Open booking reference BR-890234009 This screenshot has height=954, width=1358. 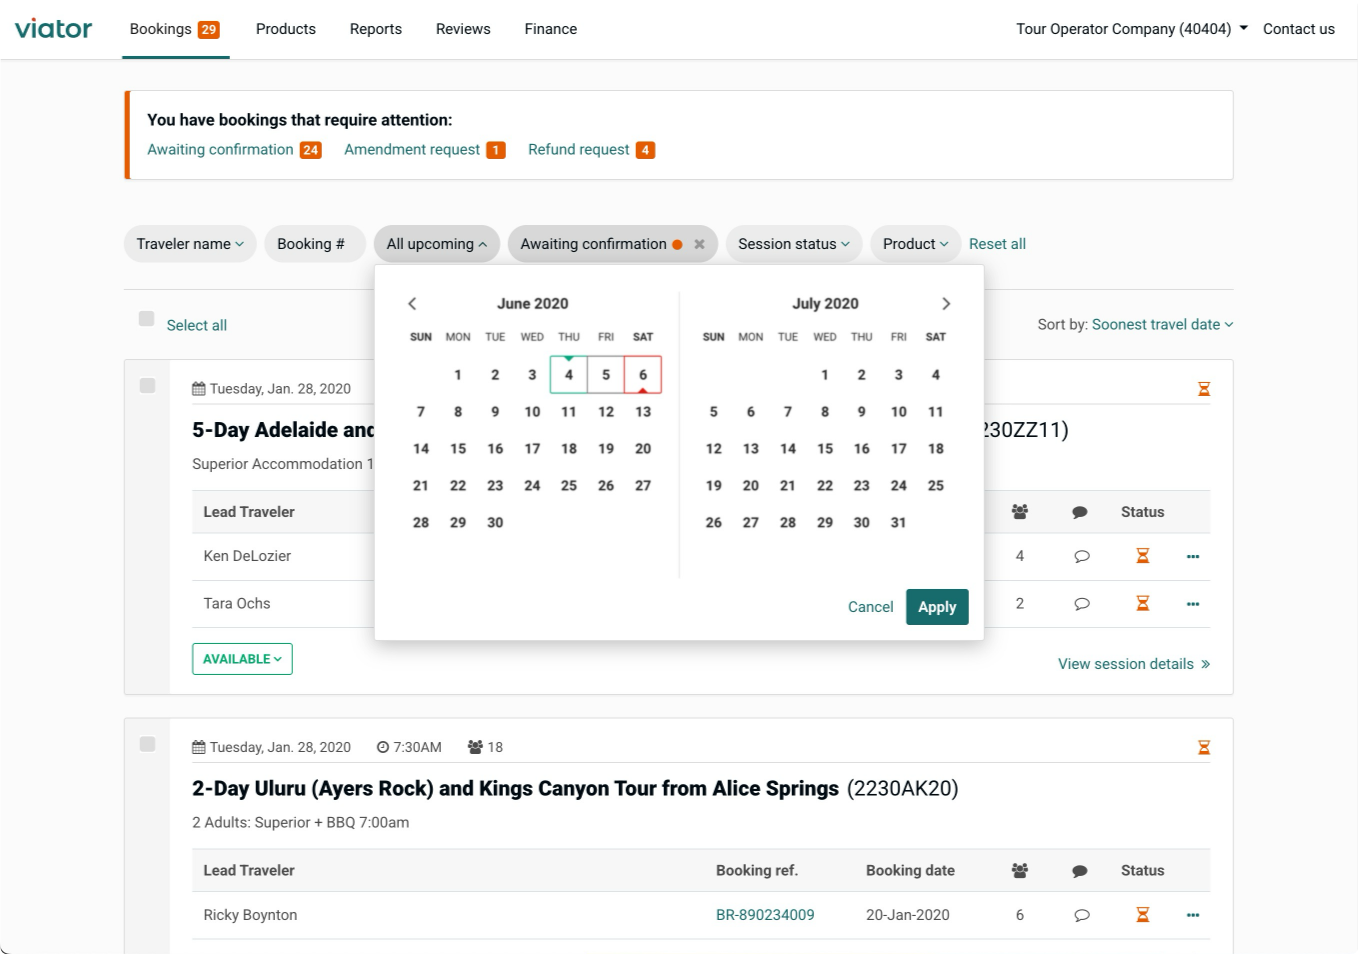765,915
